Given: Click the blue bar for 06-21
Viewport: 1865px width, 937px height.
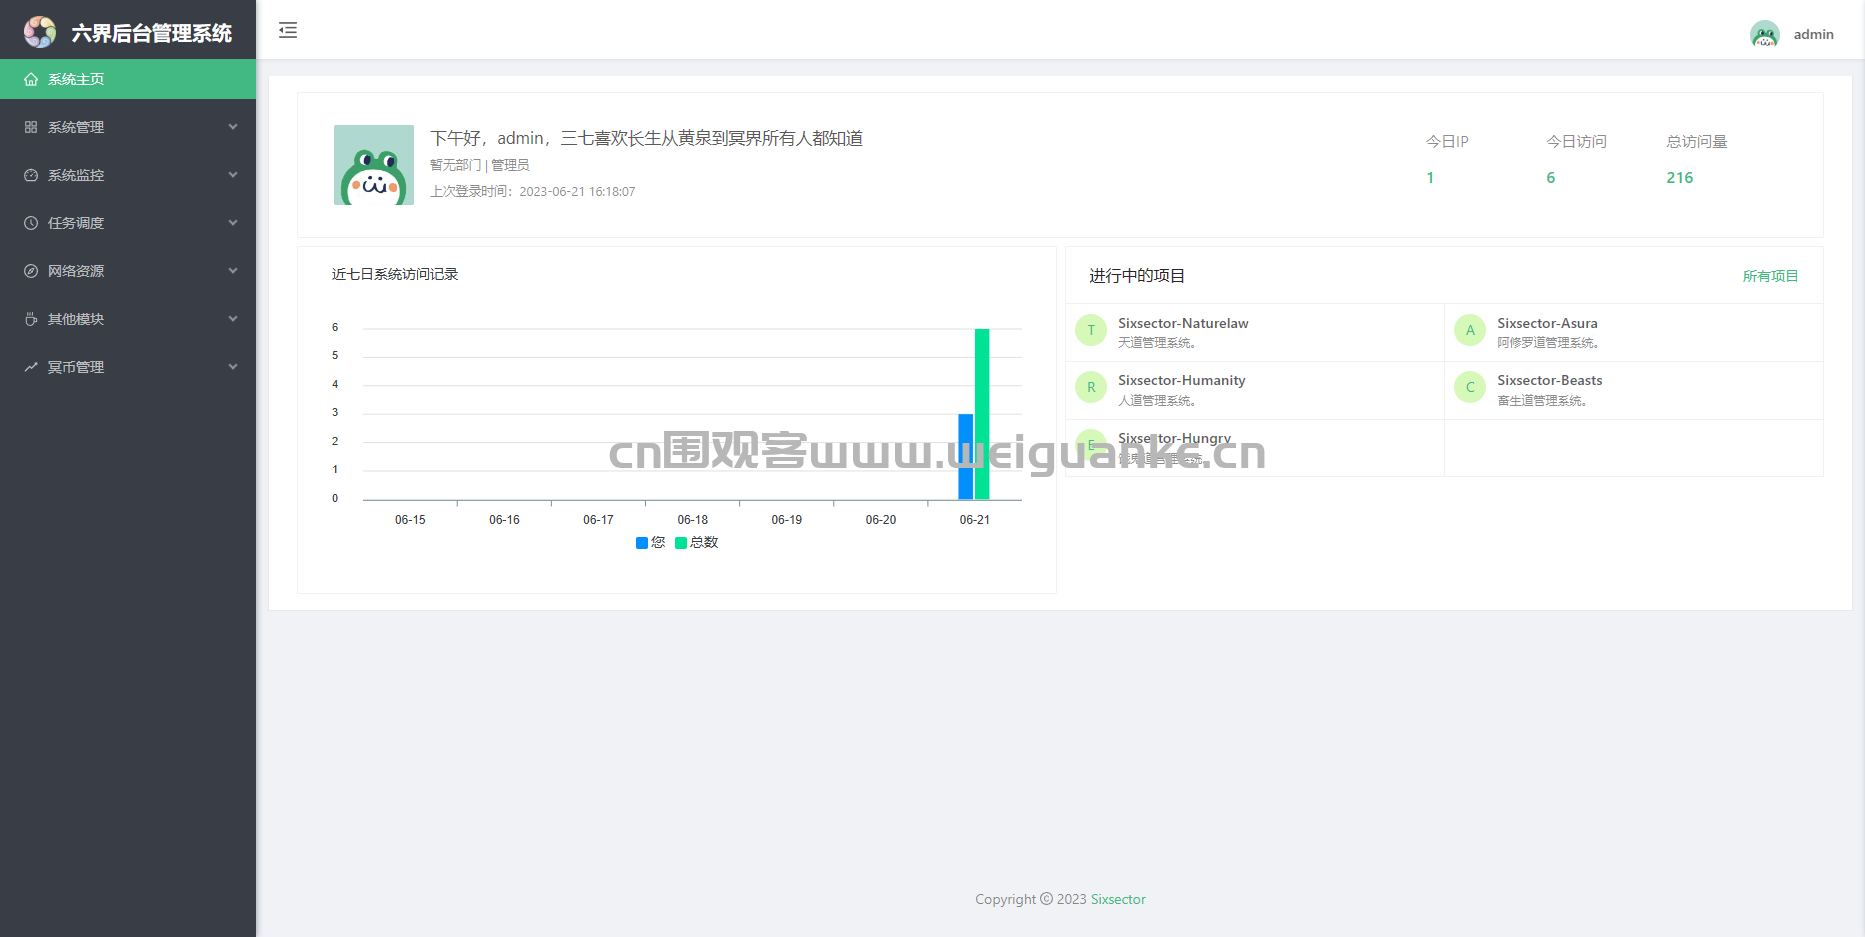Looking at the screenshot, I should coord(966,457).
